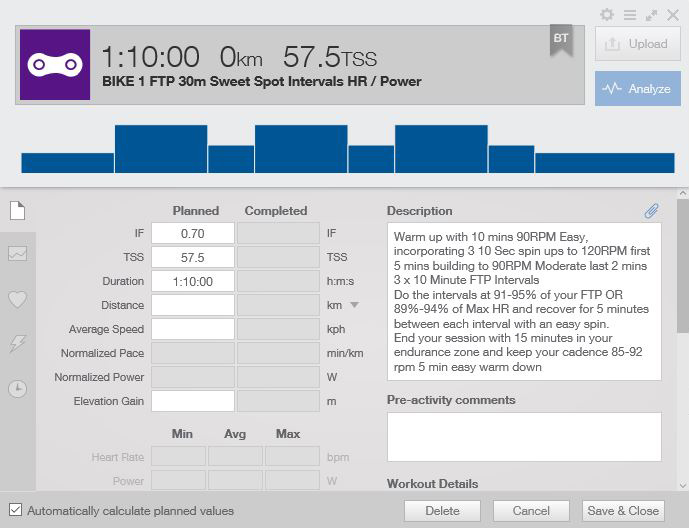Image resolution: width=689 pixels, height=528 pixels.
Task: Click the completed TSS field
Action: pyautogui.click(x=278, y=257)
